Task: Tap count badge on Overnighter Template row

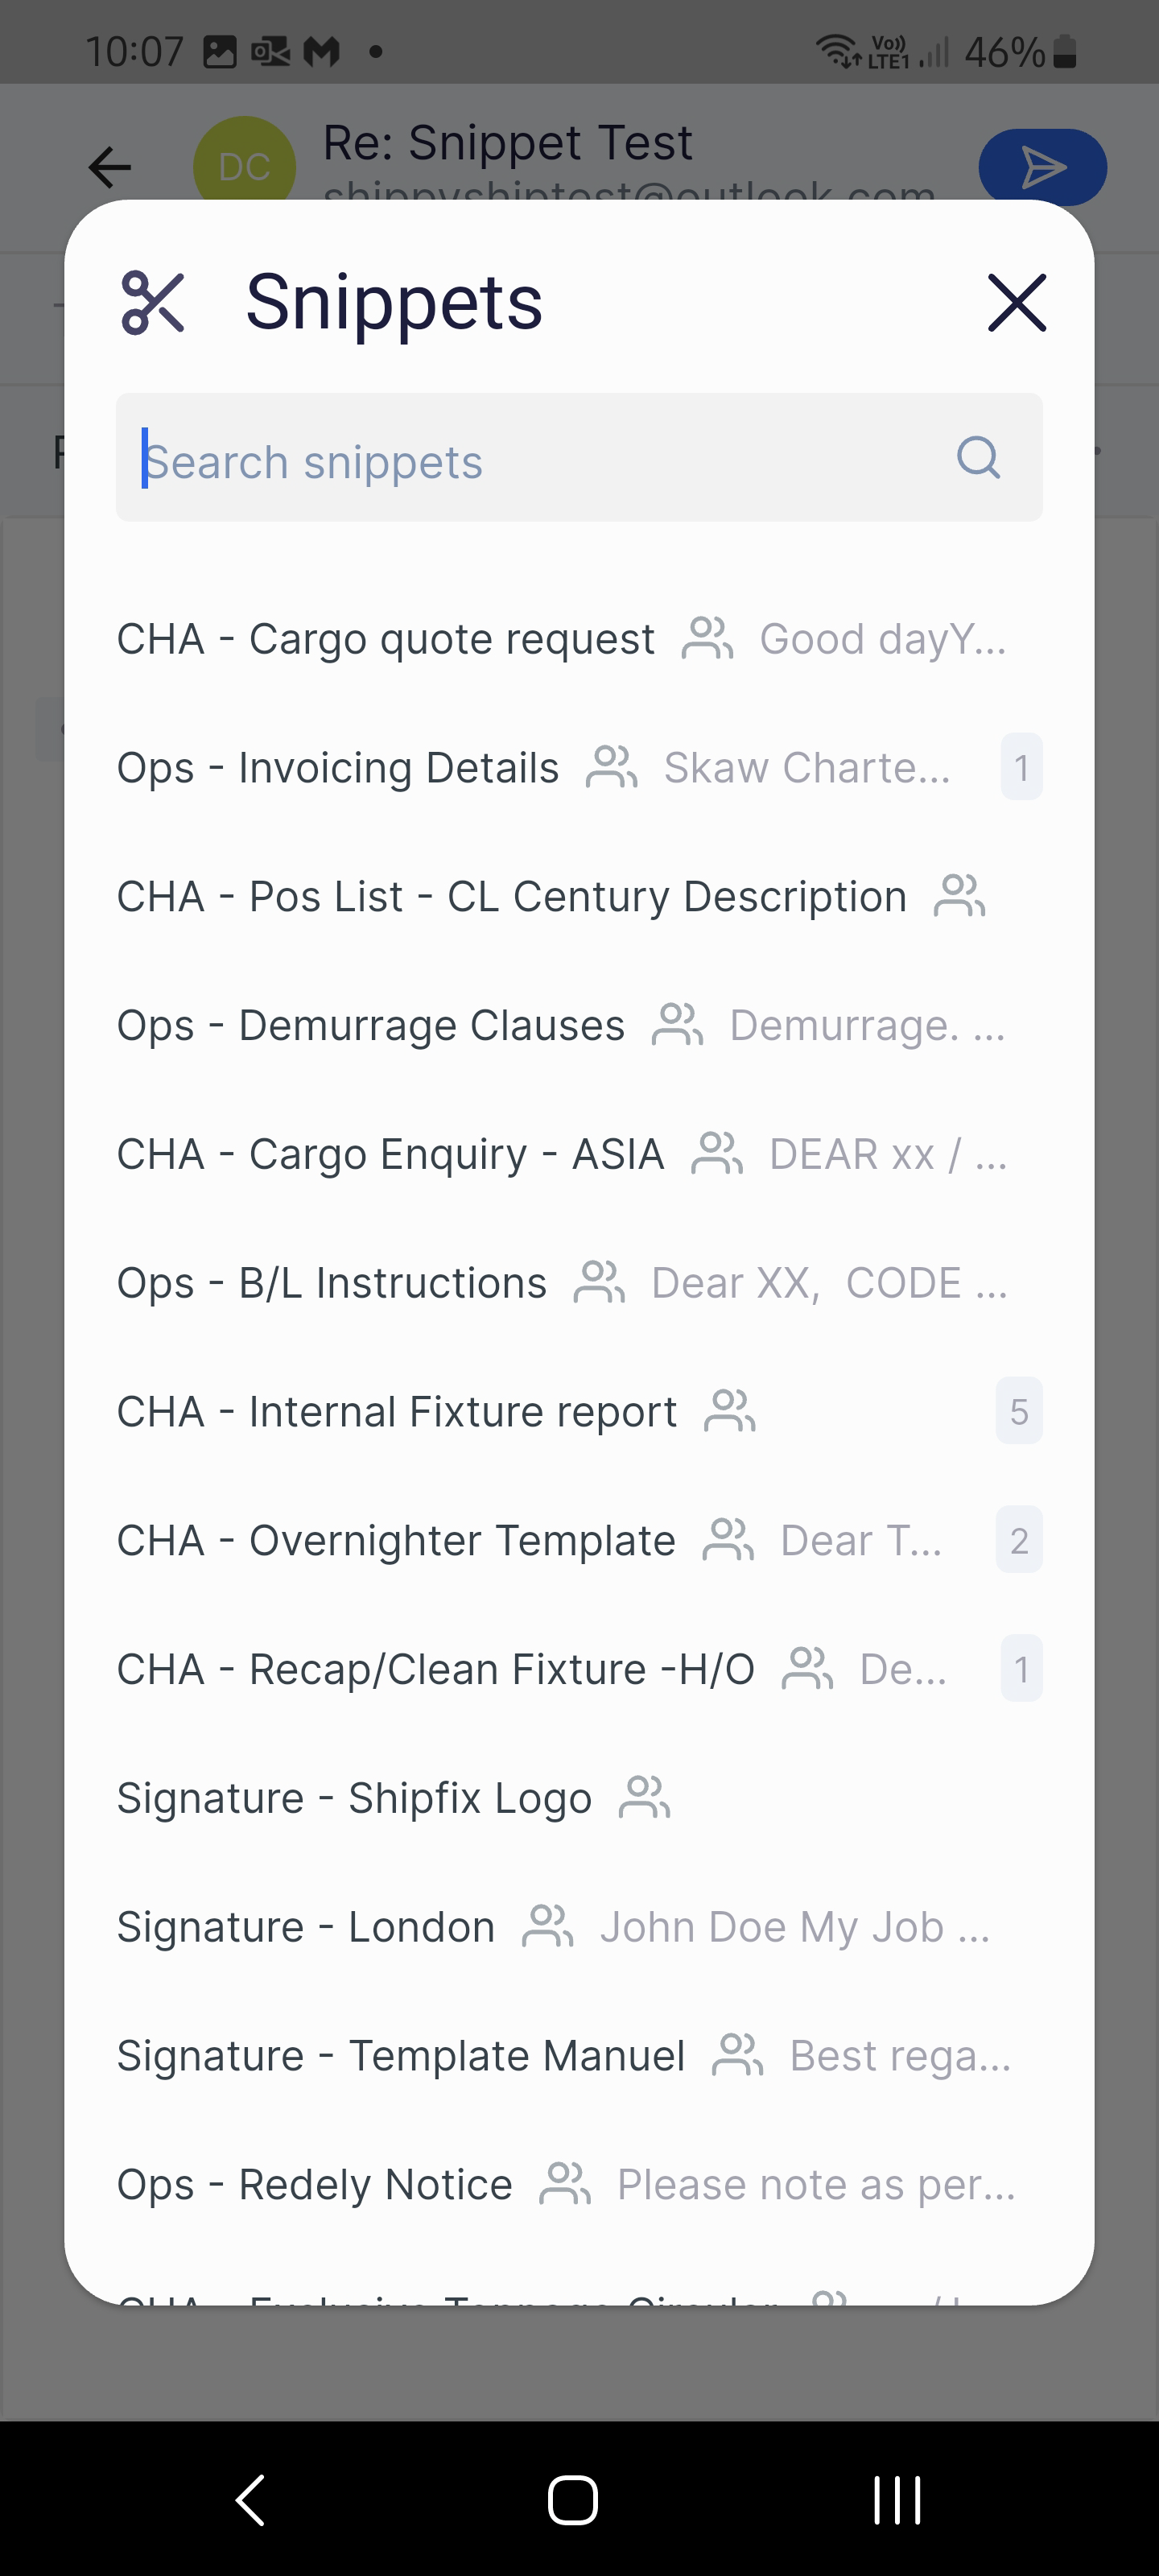Action: [1019, 1541]
